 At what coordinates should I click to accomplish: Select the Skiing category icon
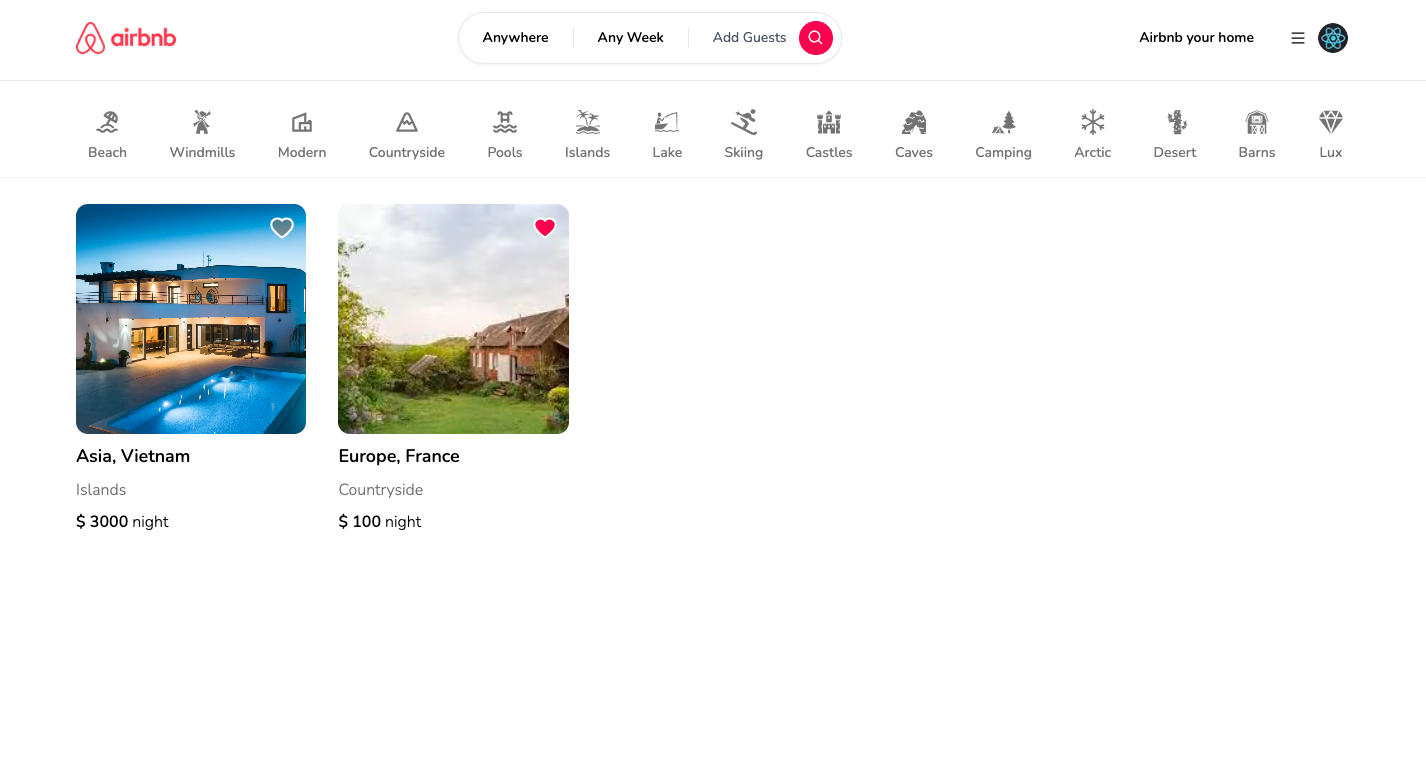(743, 122)
